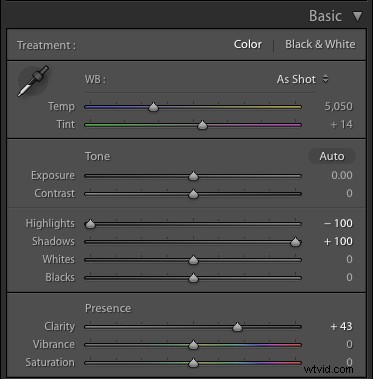Select Color treatment
The height and width of the screenshot is (379, 373).
tap(248, 44)
